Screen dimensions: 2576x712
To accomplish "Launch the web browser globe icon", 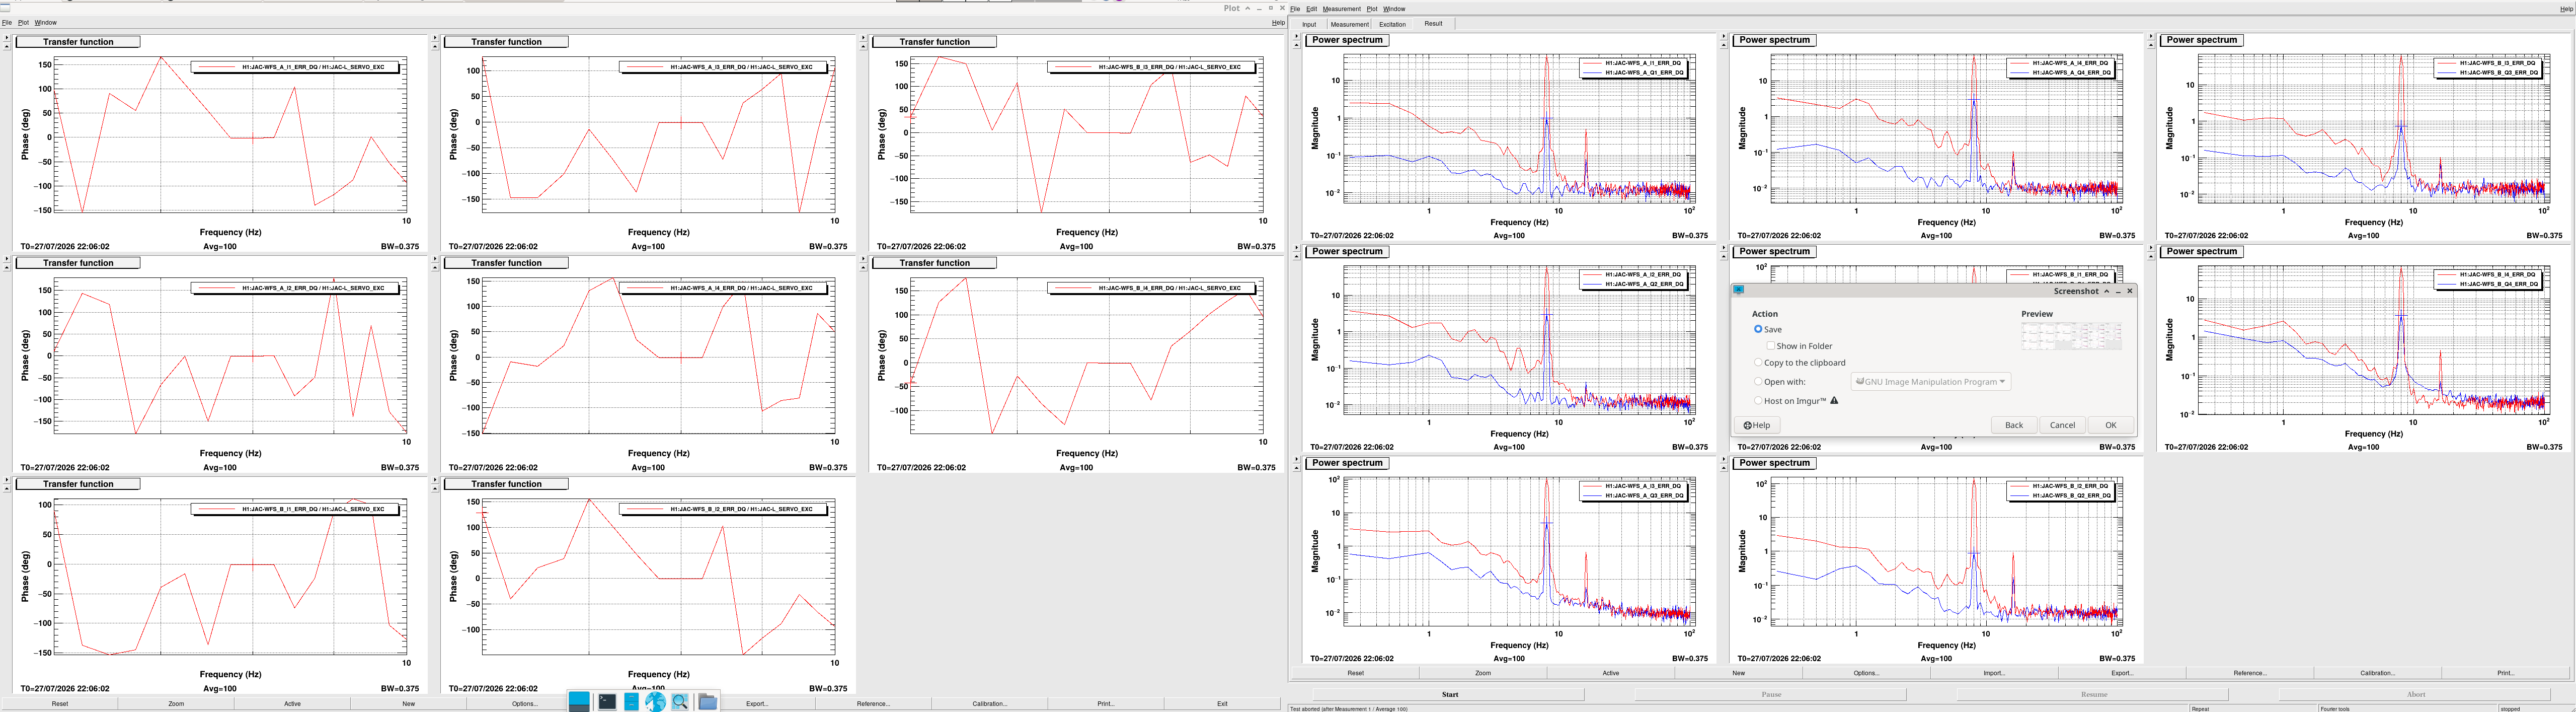I will click(x=655, y=702).
